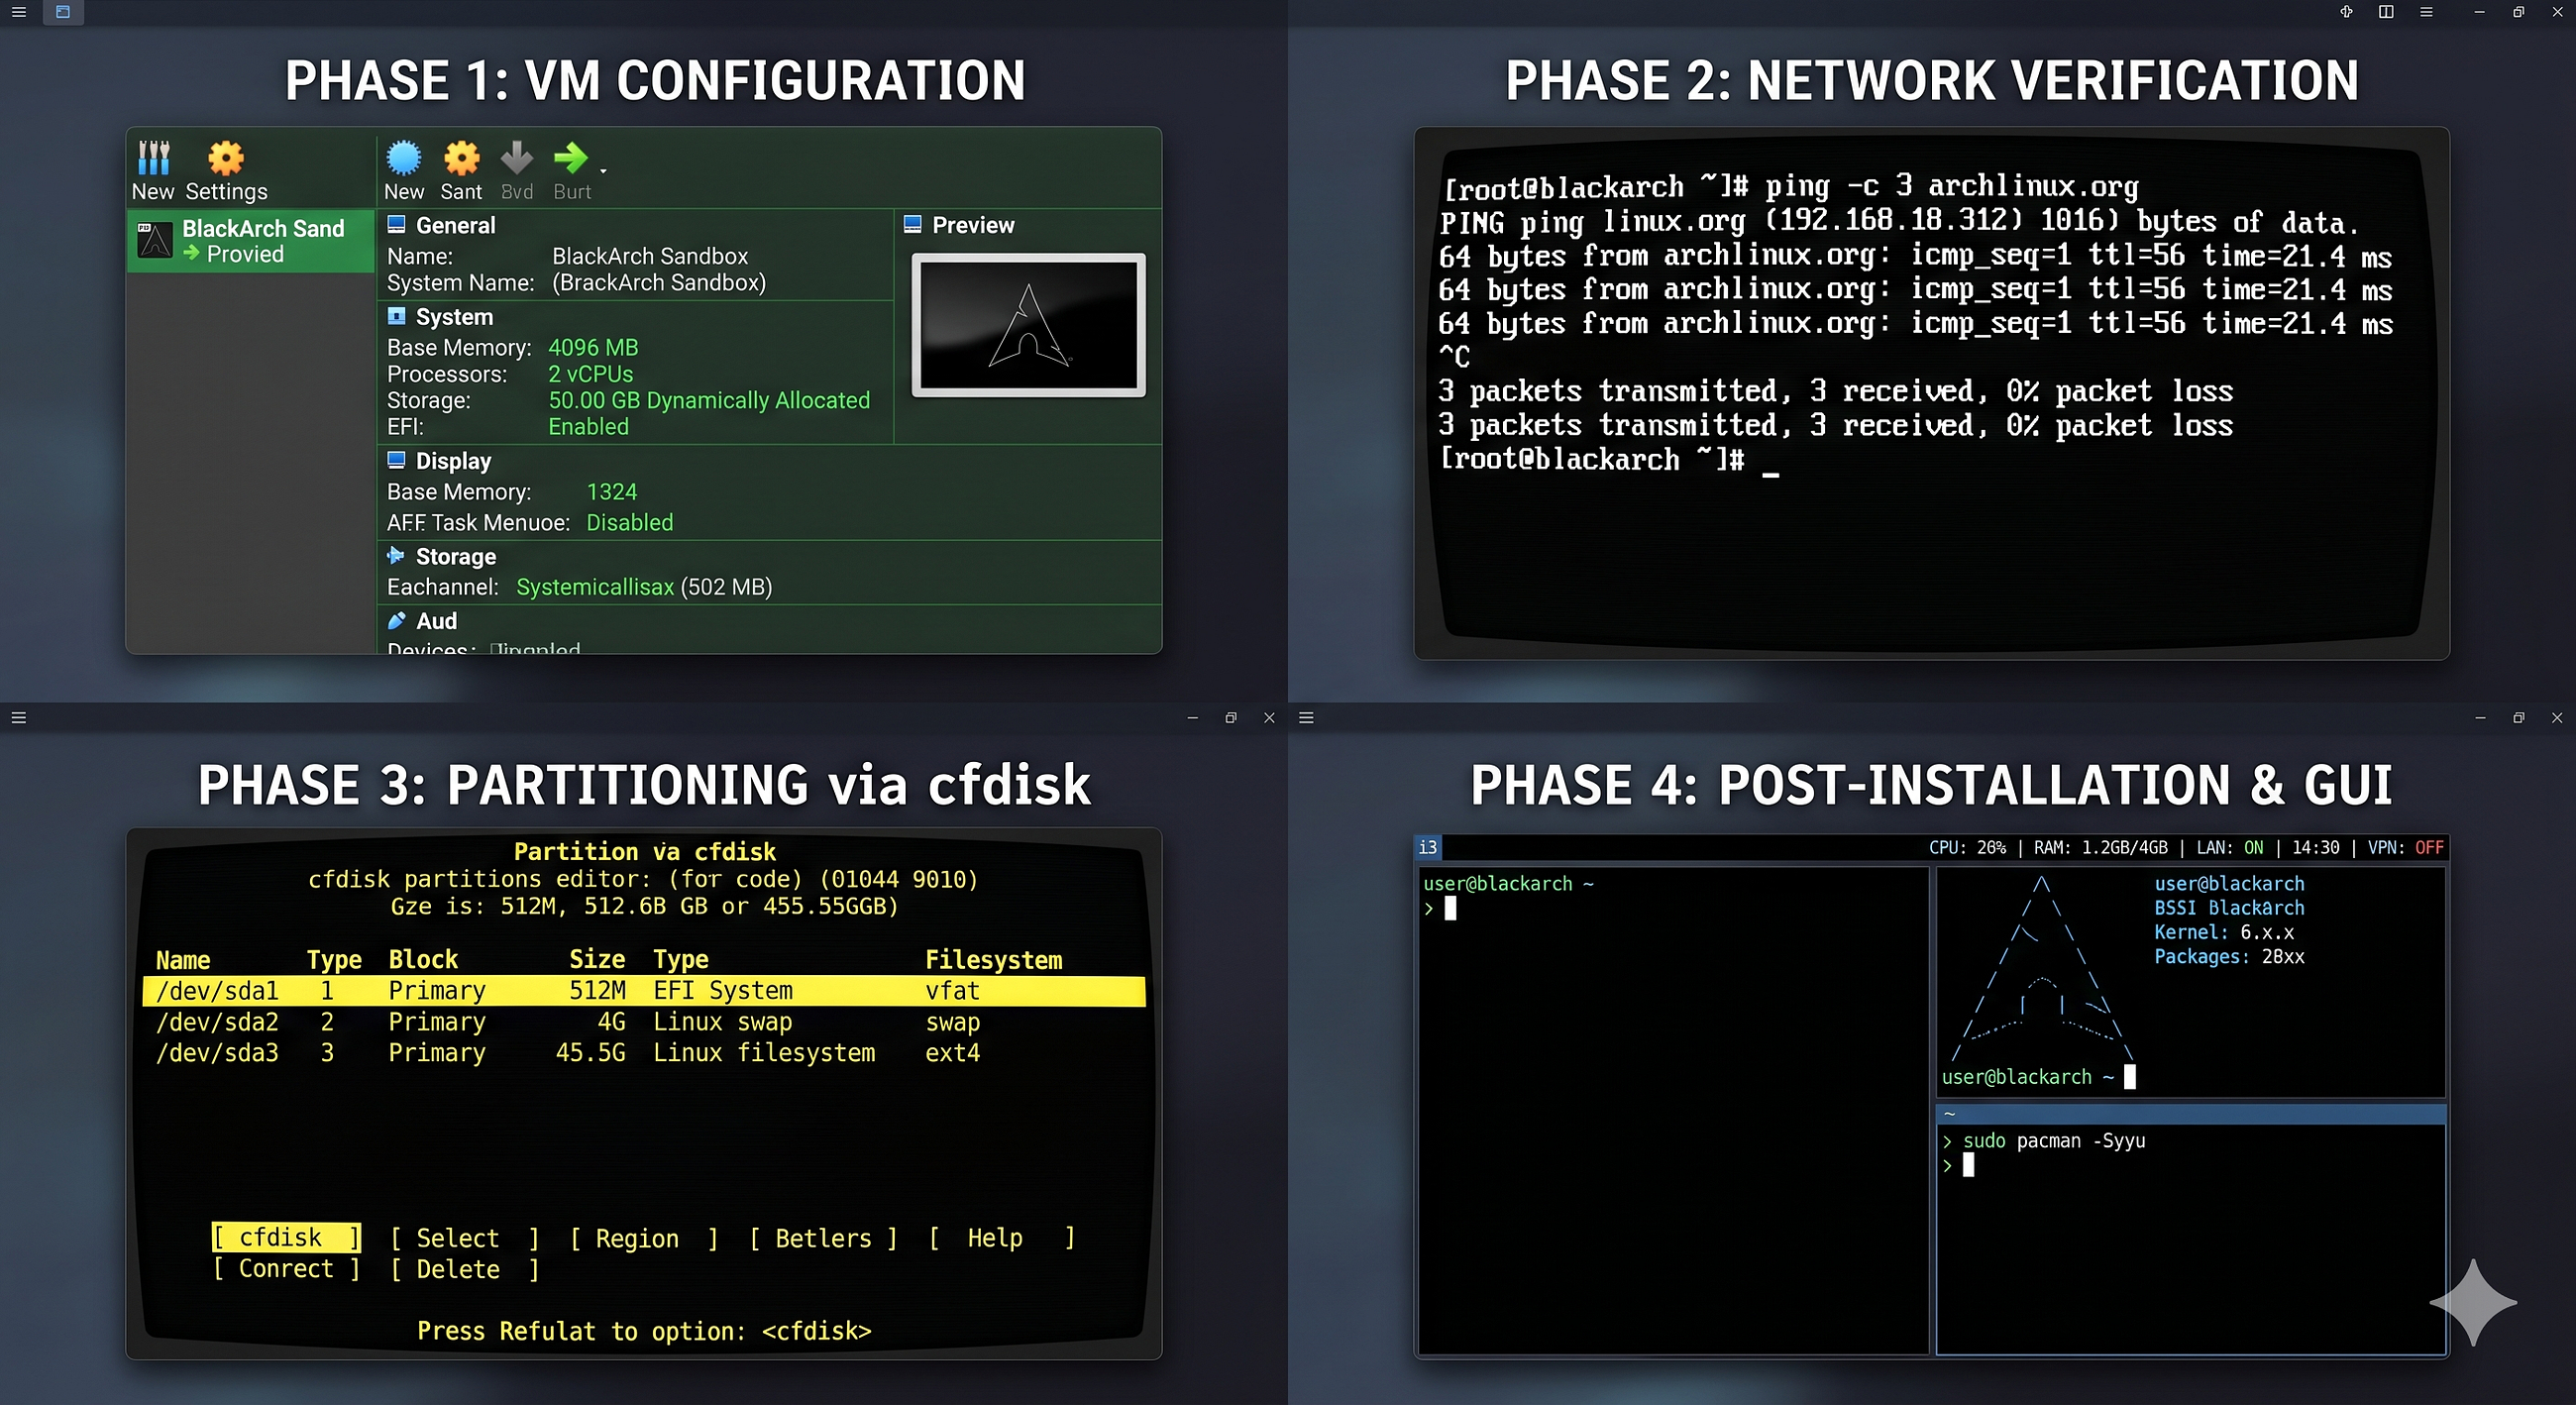Open hamburger menu of Phase 3 window
The width and height of the screenshot is (2576, 1405).
pyautogui.click(x=18, y=717)
